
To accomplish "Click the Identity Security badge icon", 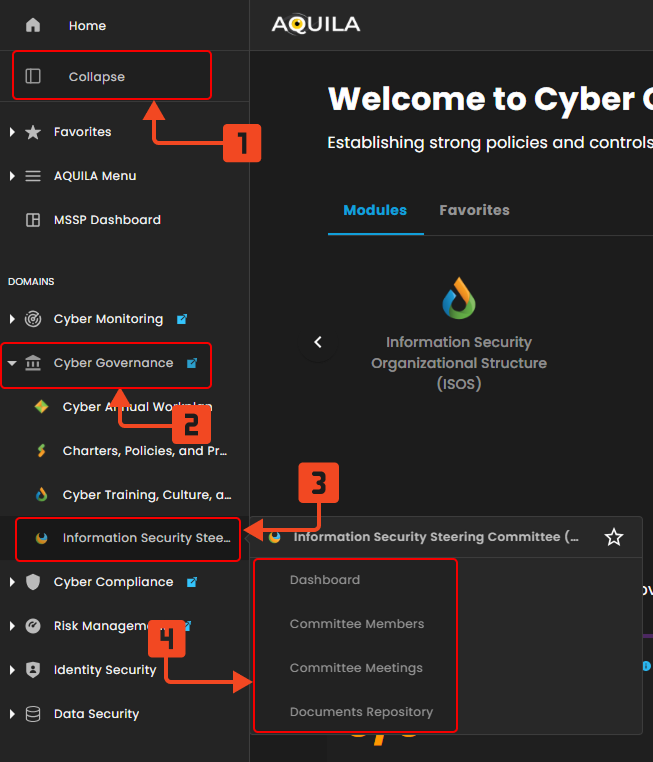I will tap(33, 670).
